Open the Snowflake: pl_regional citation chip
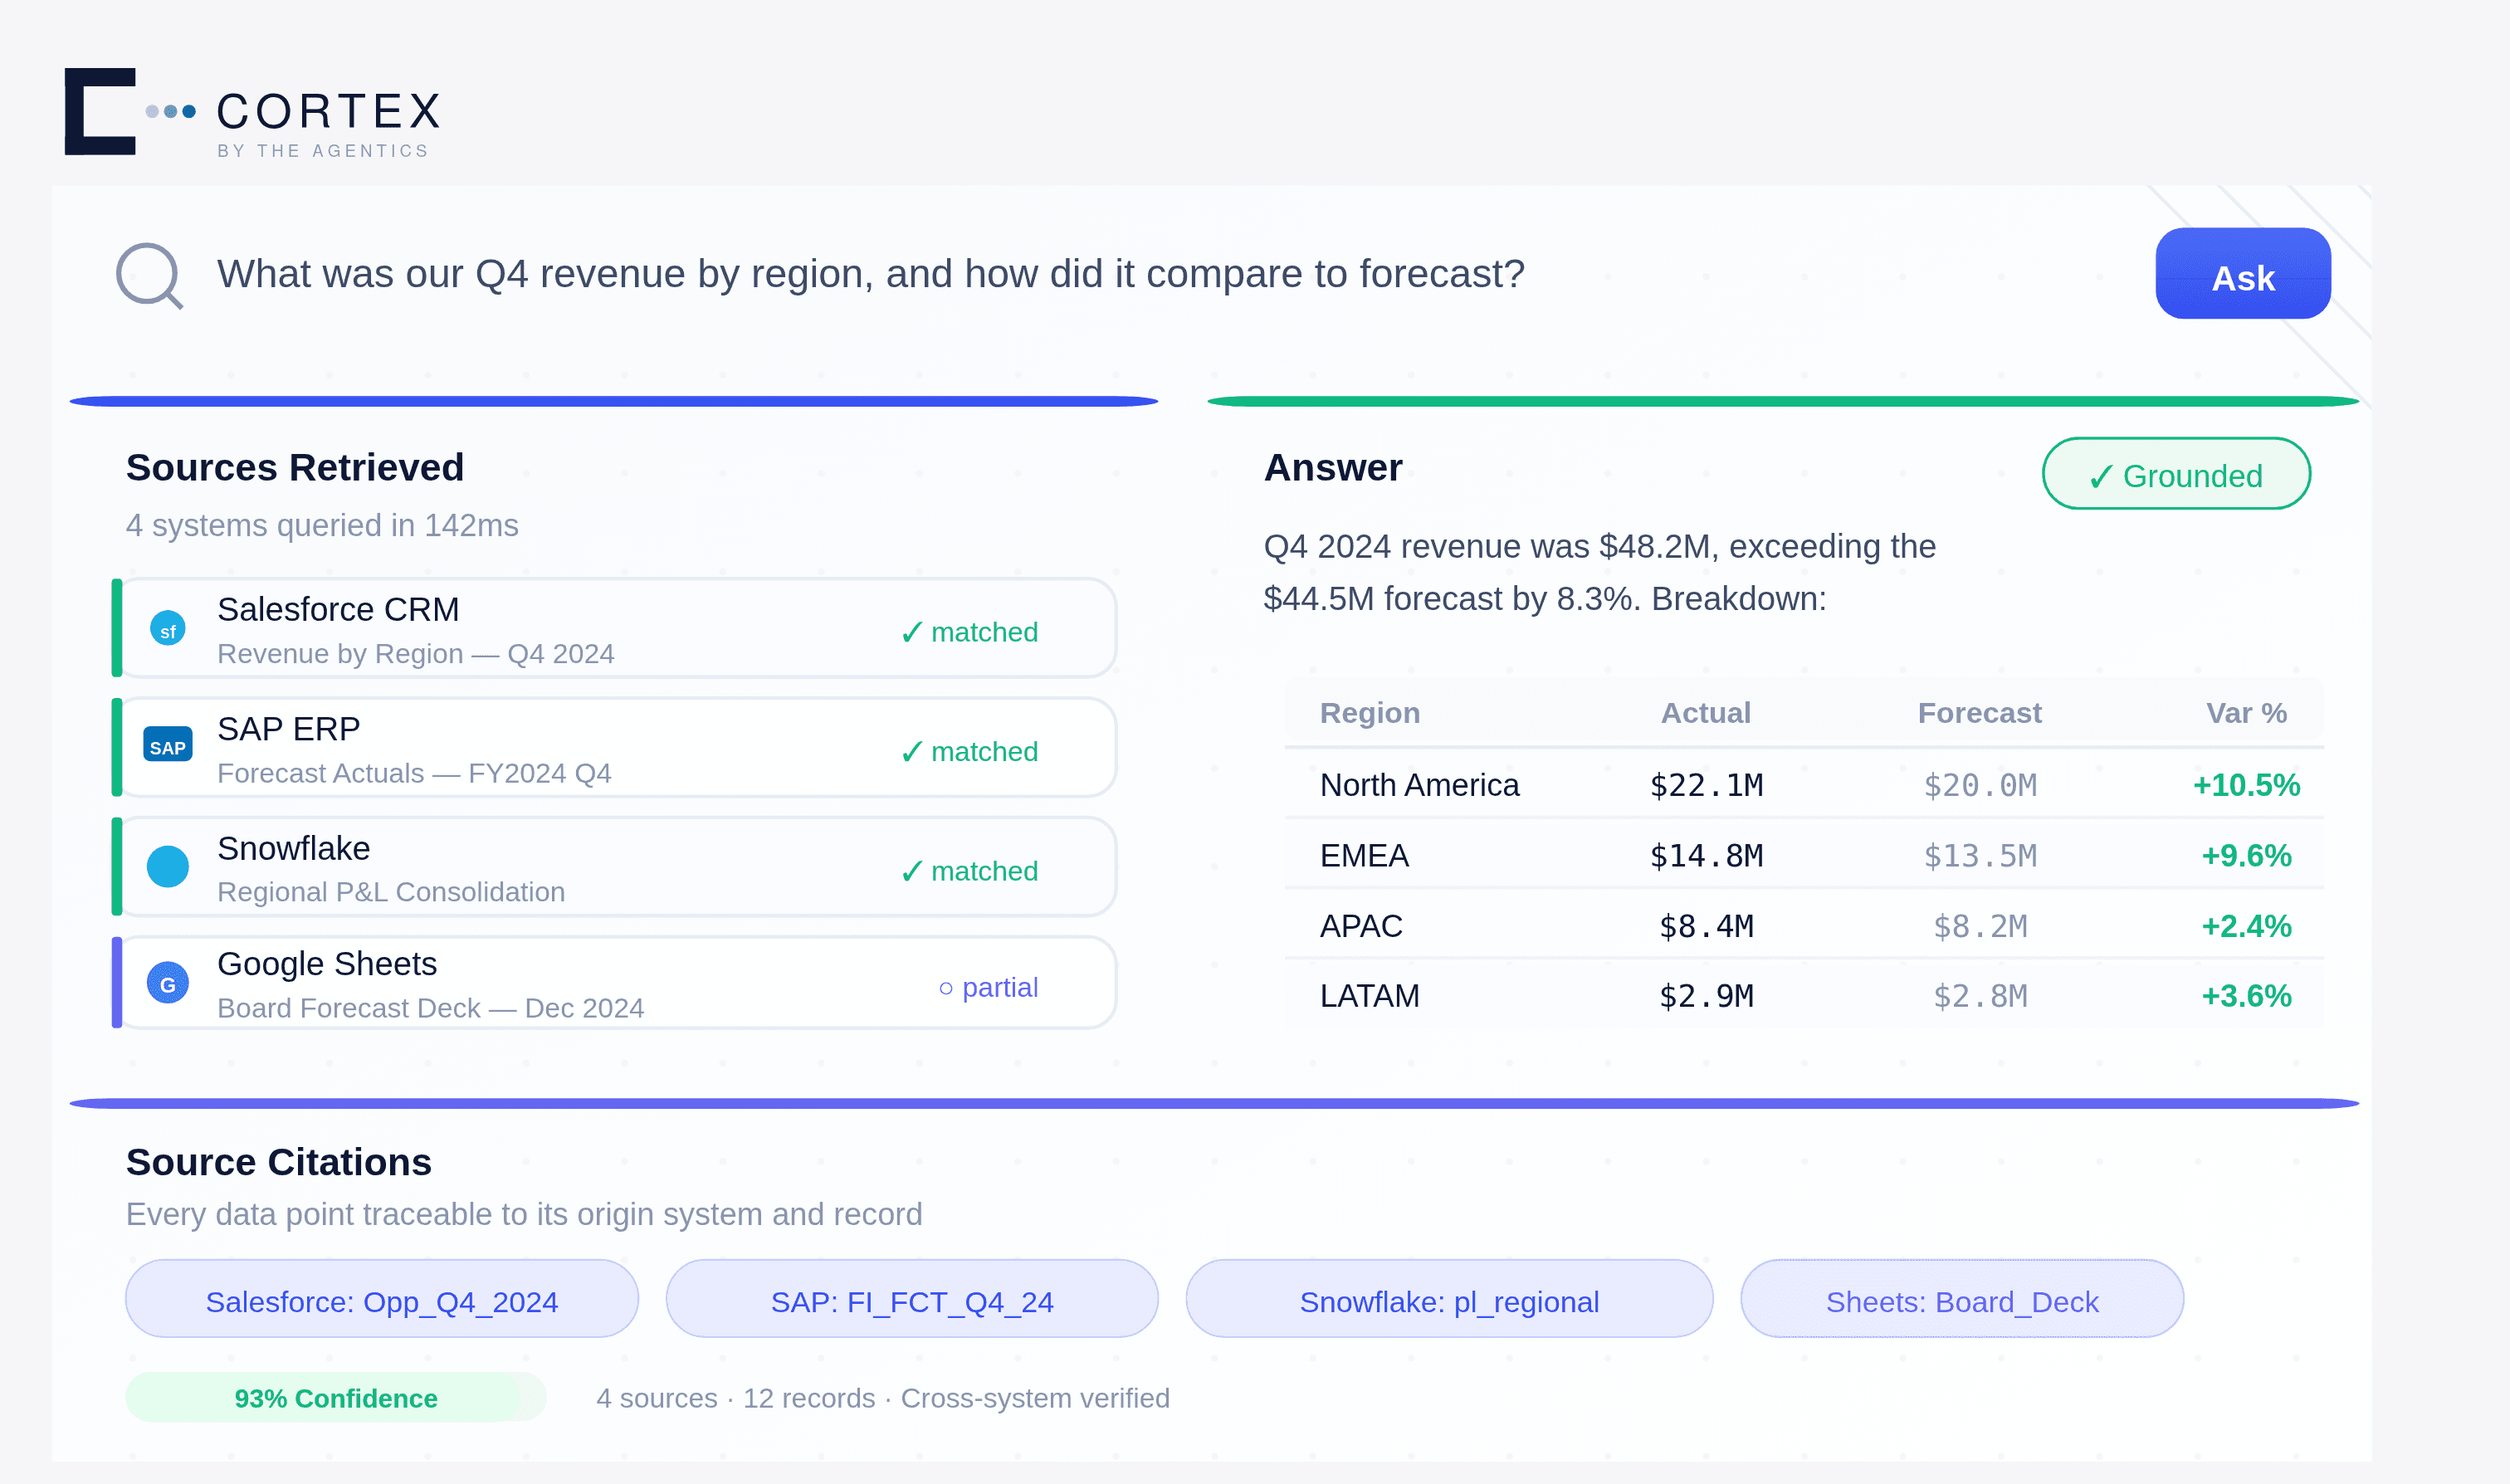This screenshot has height=1484, width=2510. (1448, 1300)
